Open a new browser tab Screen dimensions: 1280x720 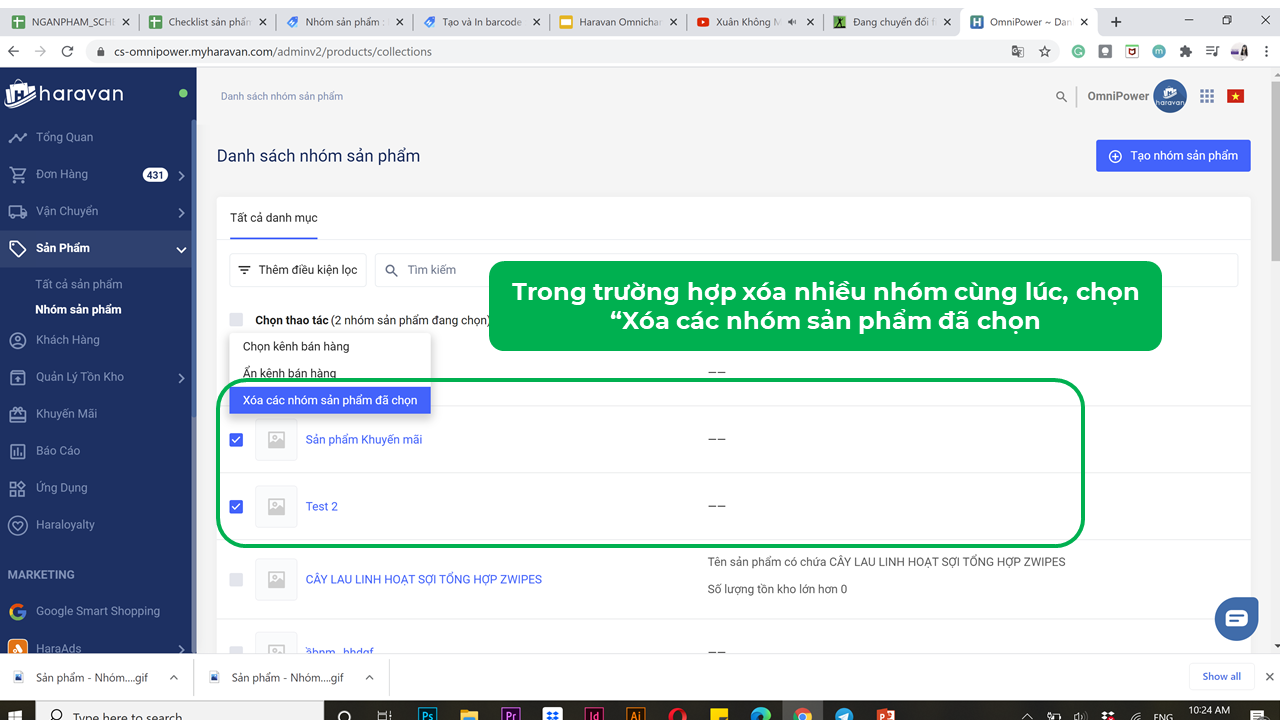(x=1116, y=22)
